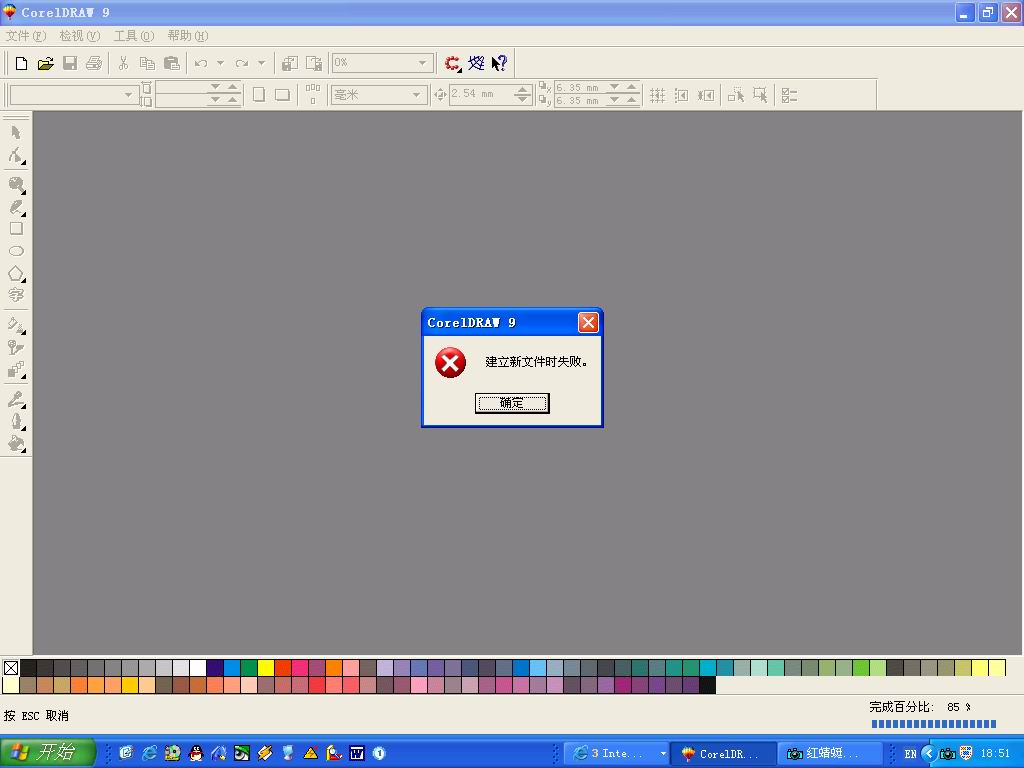Click the Paste clipboard icon
The width and height of the screenshot is (1024, 768).
pos(172,63)
